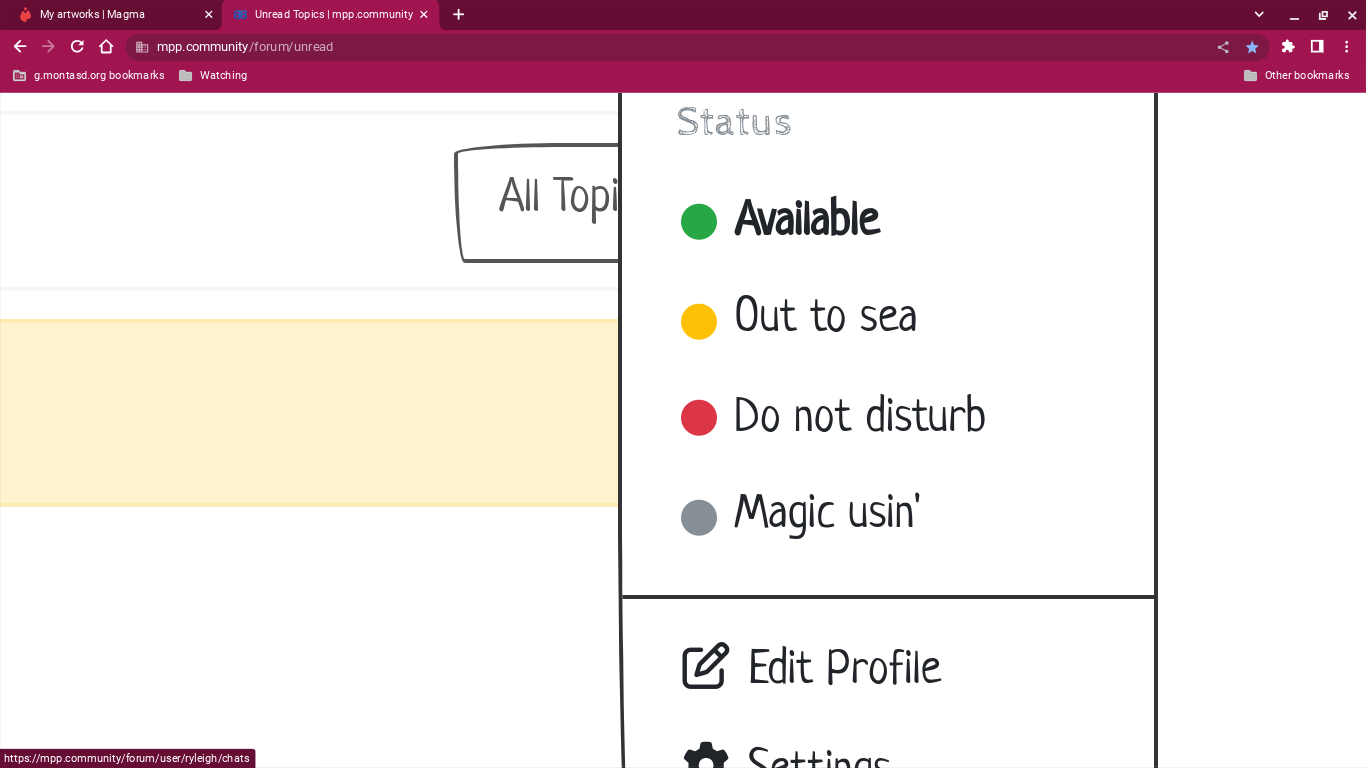Click the Edit Profile pencil icon
This screenshot has height=768, width=1366.
point(705,666)
